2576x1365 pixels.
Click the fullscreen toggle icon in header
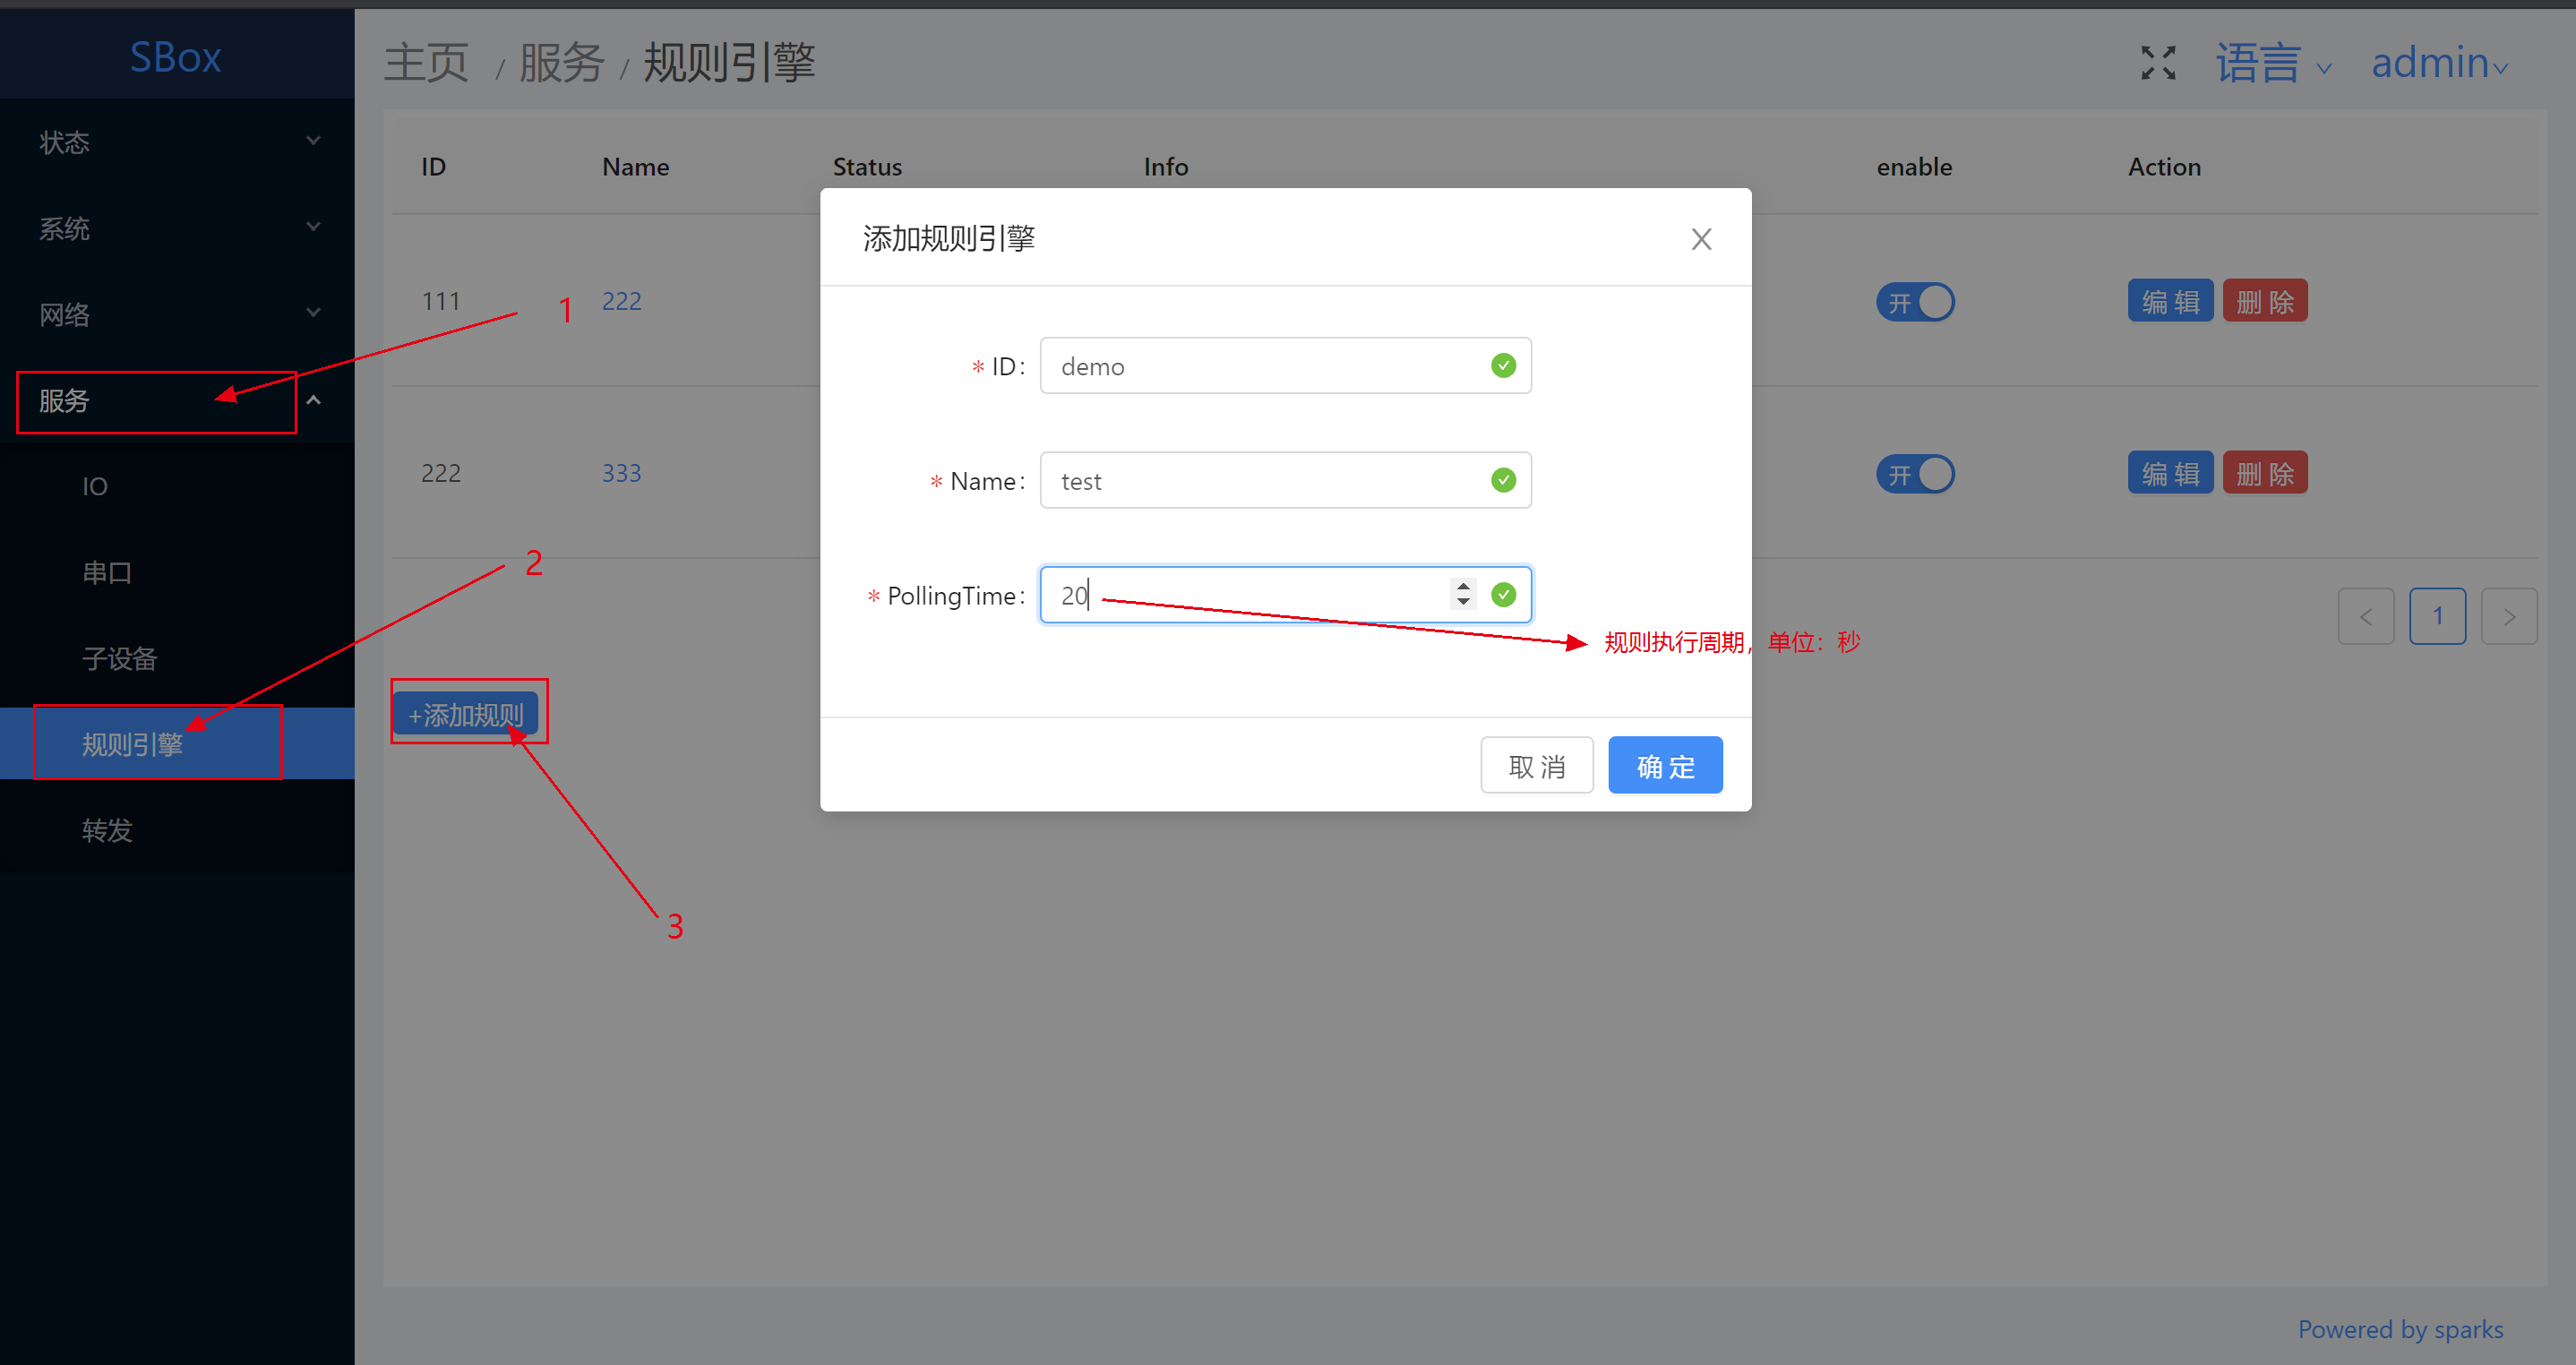(x=2158, y=63)
